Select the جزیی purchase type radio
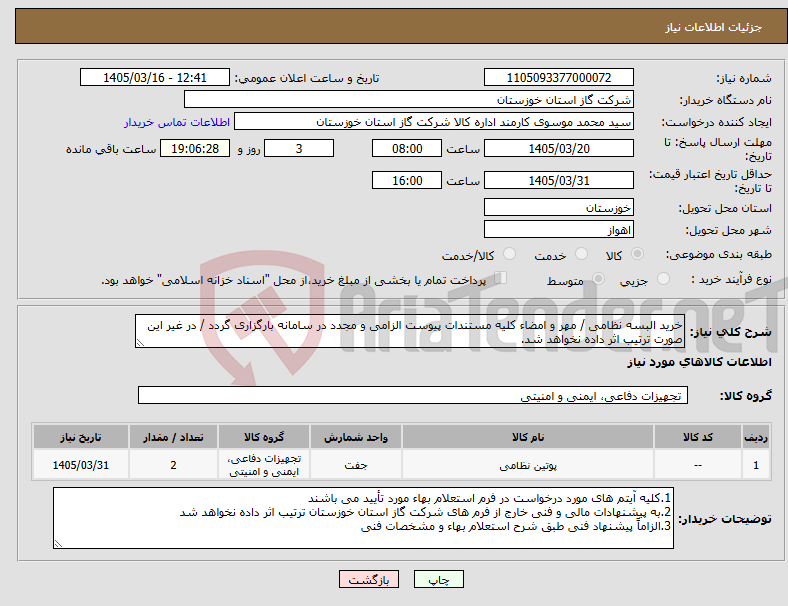Image resolution: width=788 pixels, height=606 pixels. (x=663, y=279)
